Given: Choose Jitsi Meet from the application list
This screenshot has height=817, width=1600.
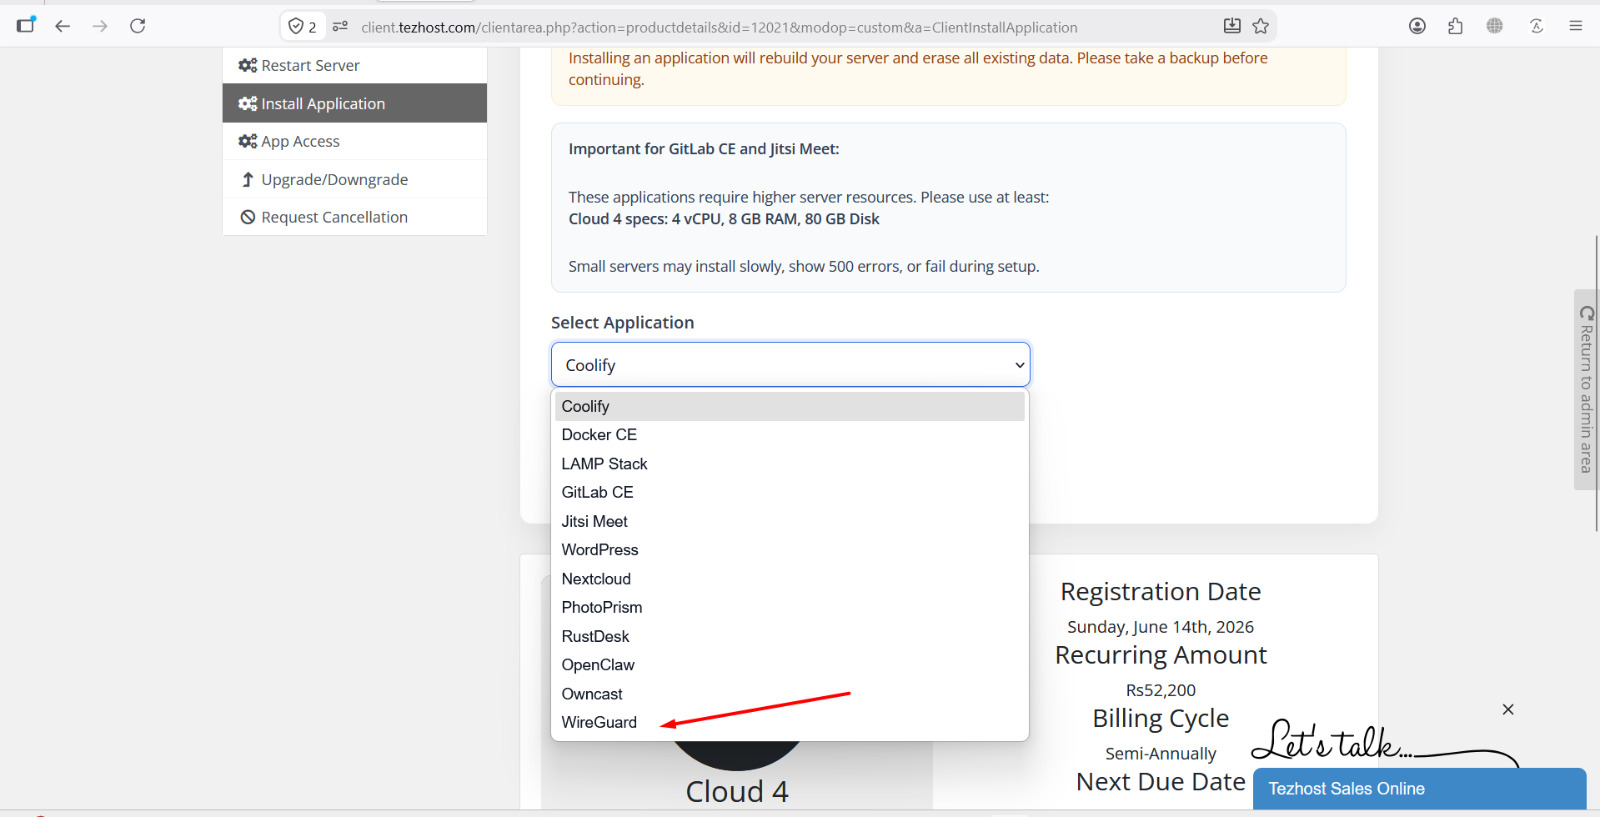Looking at the screenshot, I should [790, 521].
